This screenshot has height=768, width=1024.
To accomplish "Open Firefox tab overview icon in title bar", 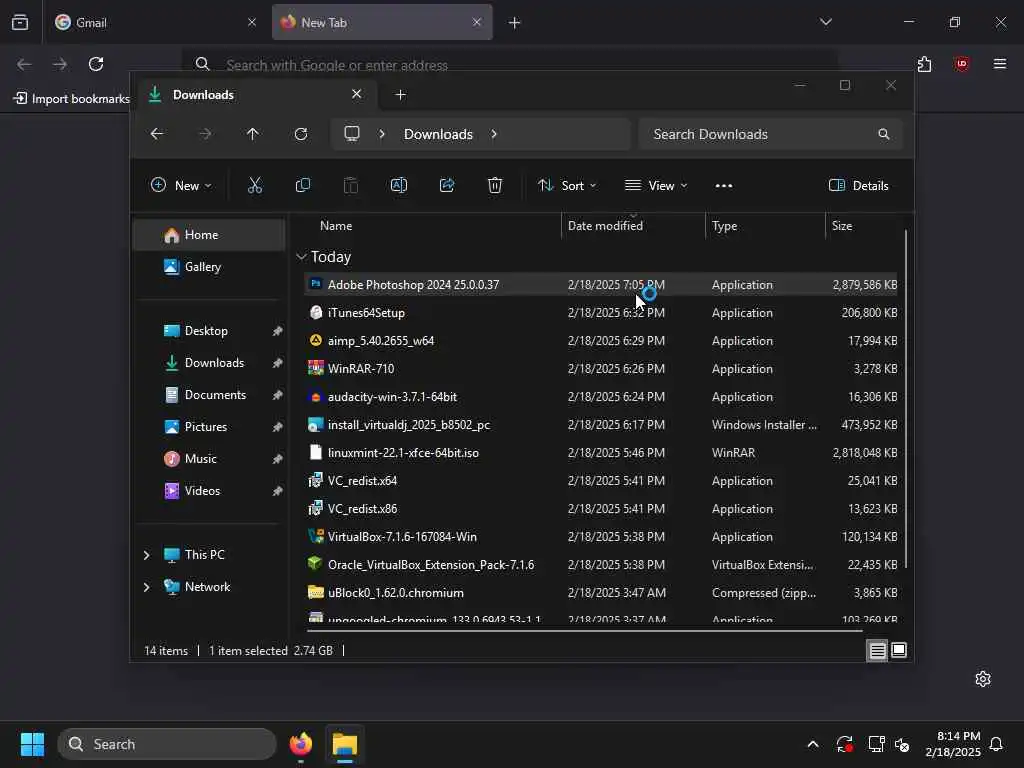I will click(20, 22).
